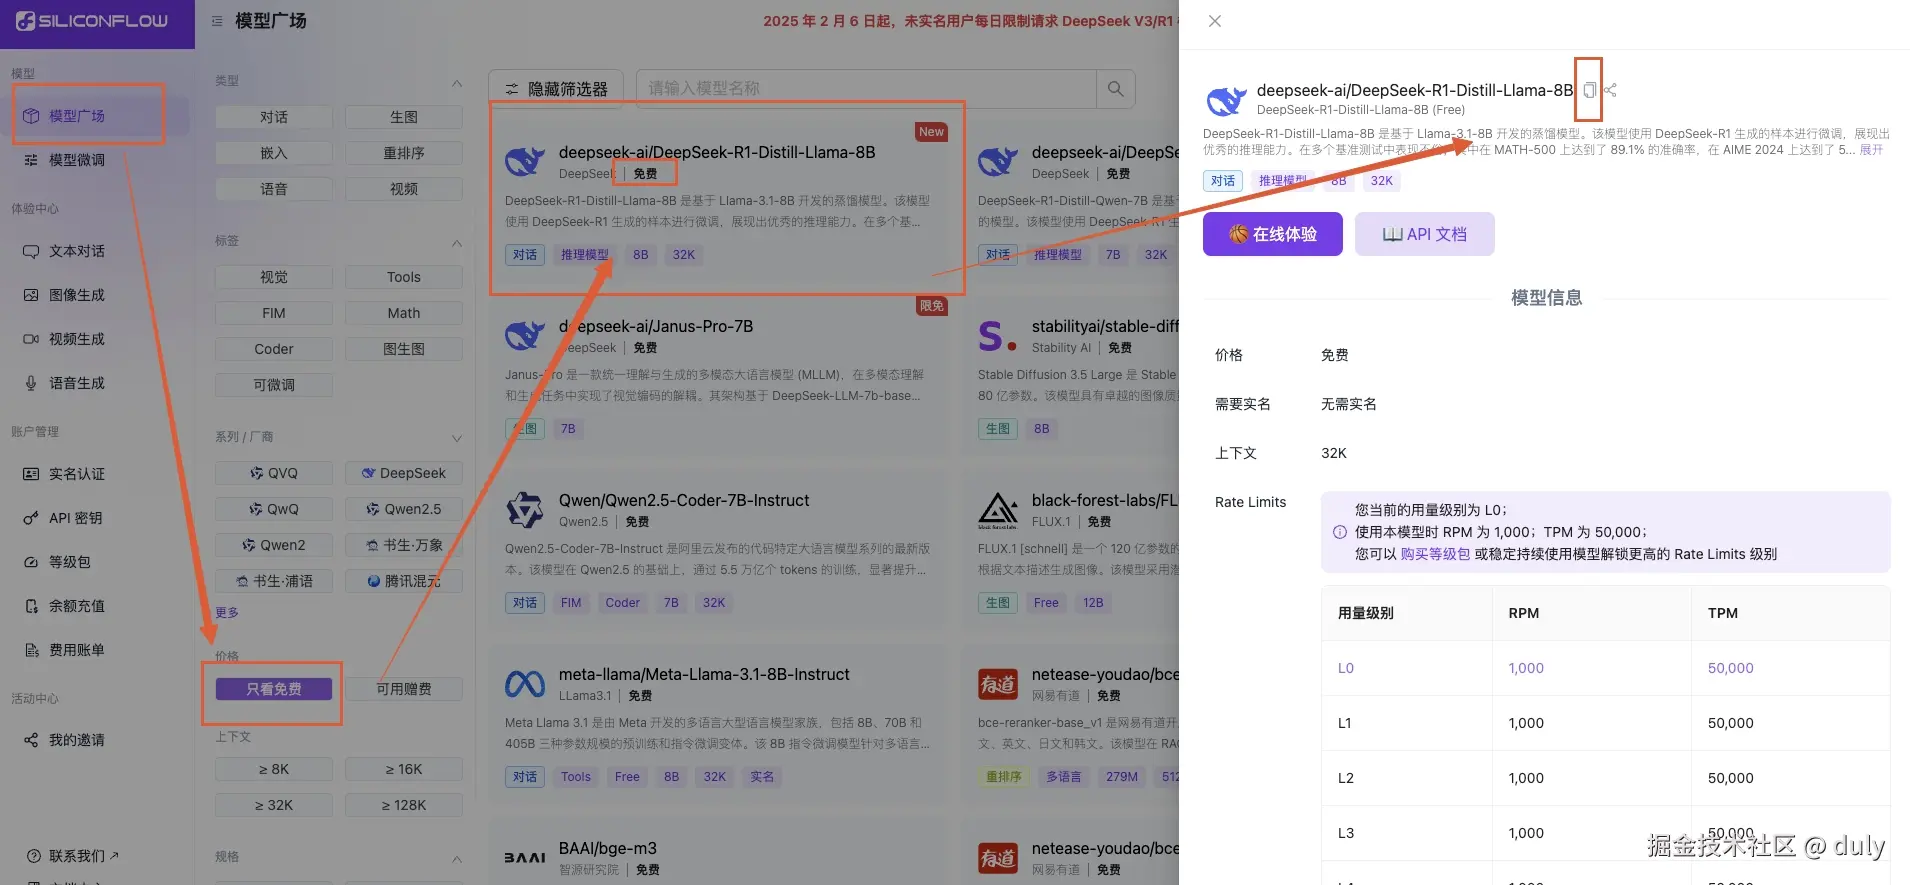Toggle the 重排序 type filter
This screenshot has height=885, width=1910.
[x=404, y=153]
